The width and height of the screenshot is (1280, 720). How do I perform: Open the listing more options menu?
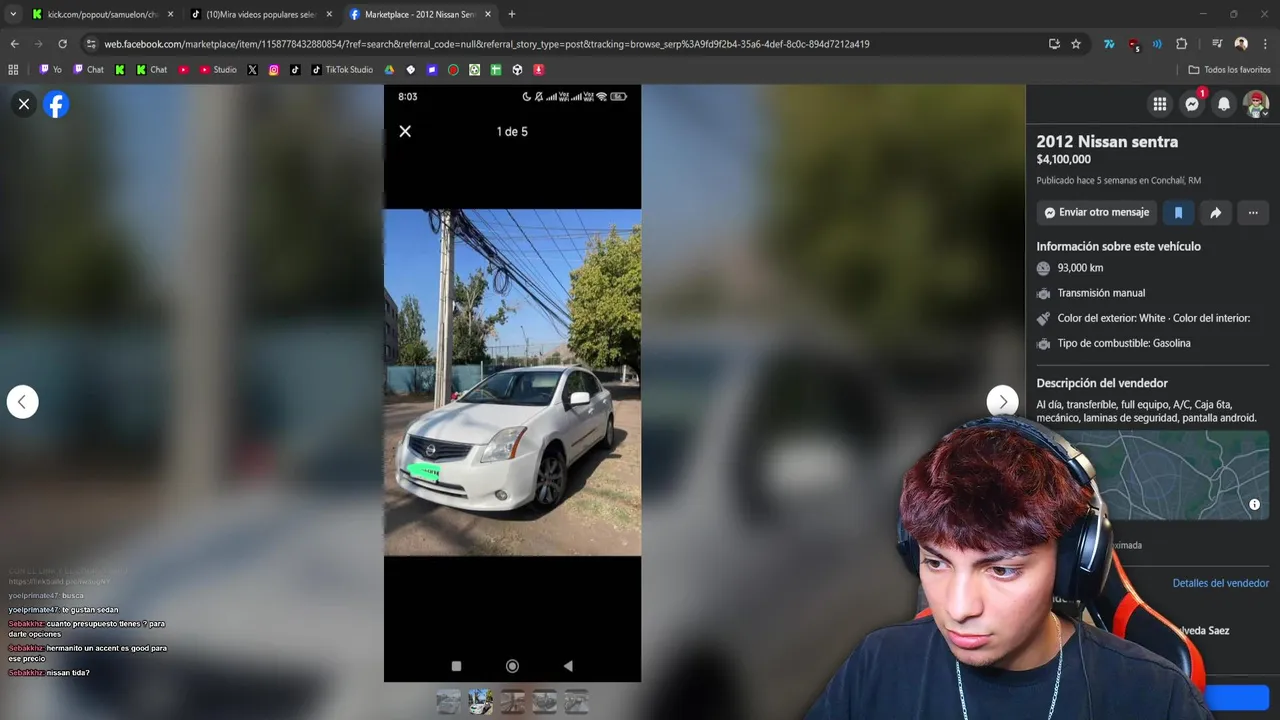[1253, 212]
